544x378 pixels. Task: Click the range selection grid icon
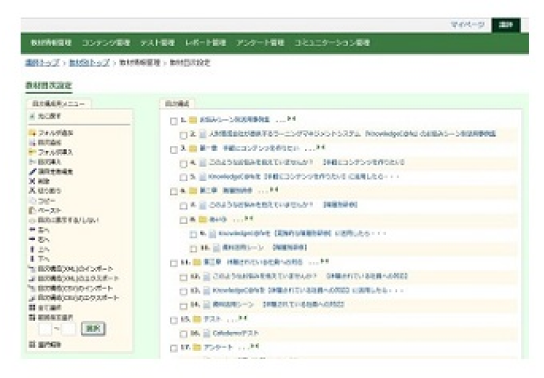pyautogui.click(x=32, y=317)
